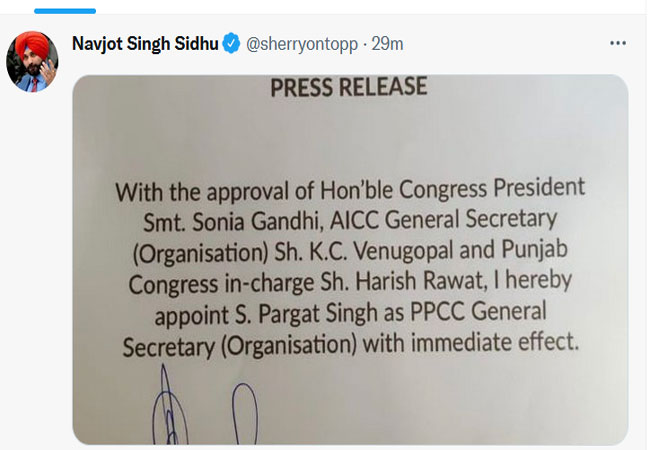This screenshot has width=650, height=450.
Task: Open the press release photo attachment
Action: click(350, 259)
